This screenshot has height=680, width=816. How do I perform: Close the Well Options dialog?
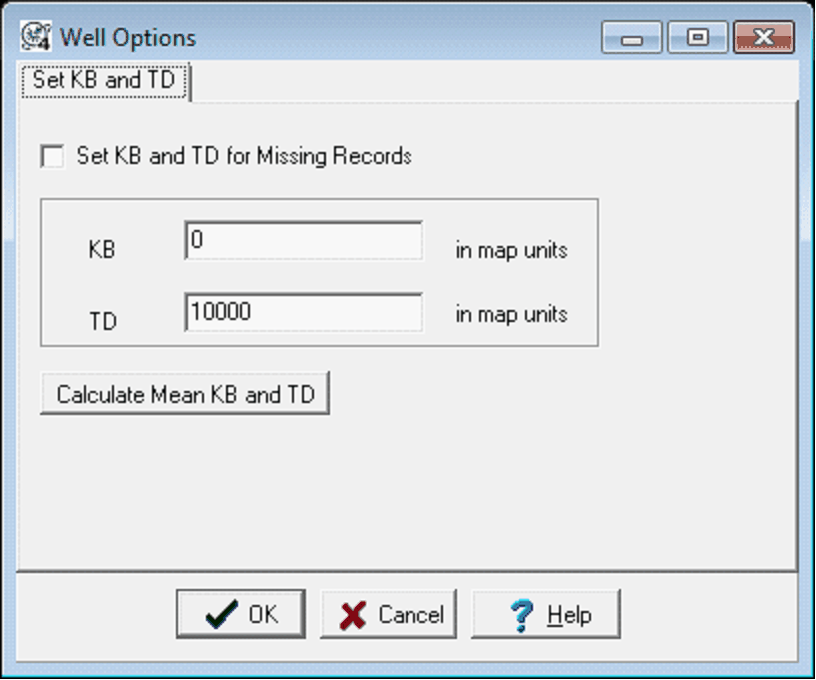763,38
